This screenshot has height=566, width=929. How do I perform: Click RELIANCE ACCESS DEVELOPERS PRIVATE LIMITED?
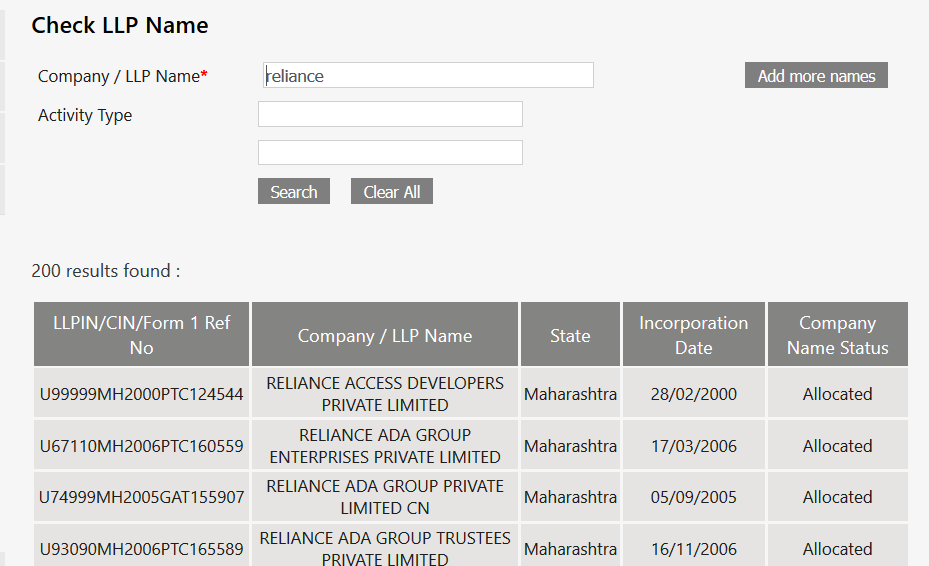(x=385, y=394)
